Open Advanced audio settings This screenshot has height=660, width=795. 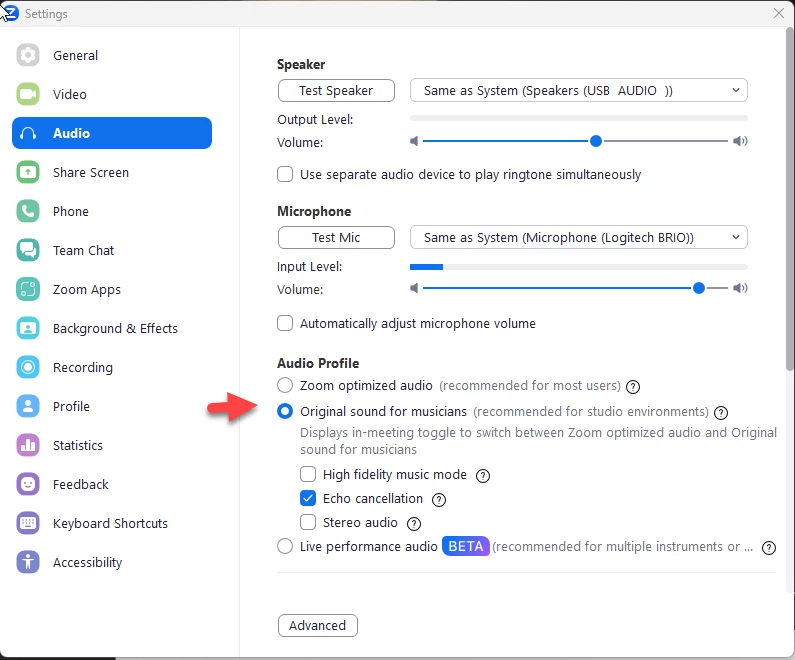[x=317, y=626]
